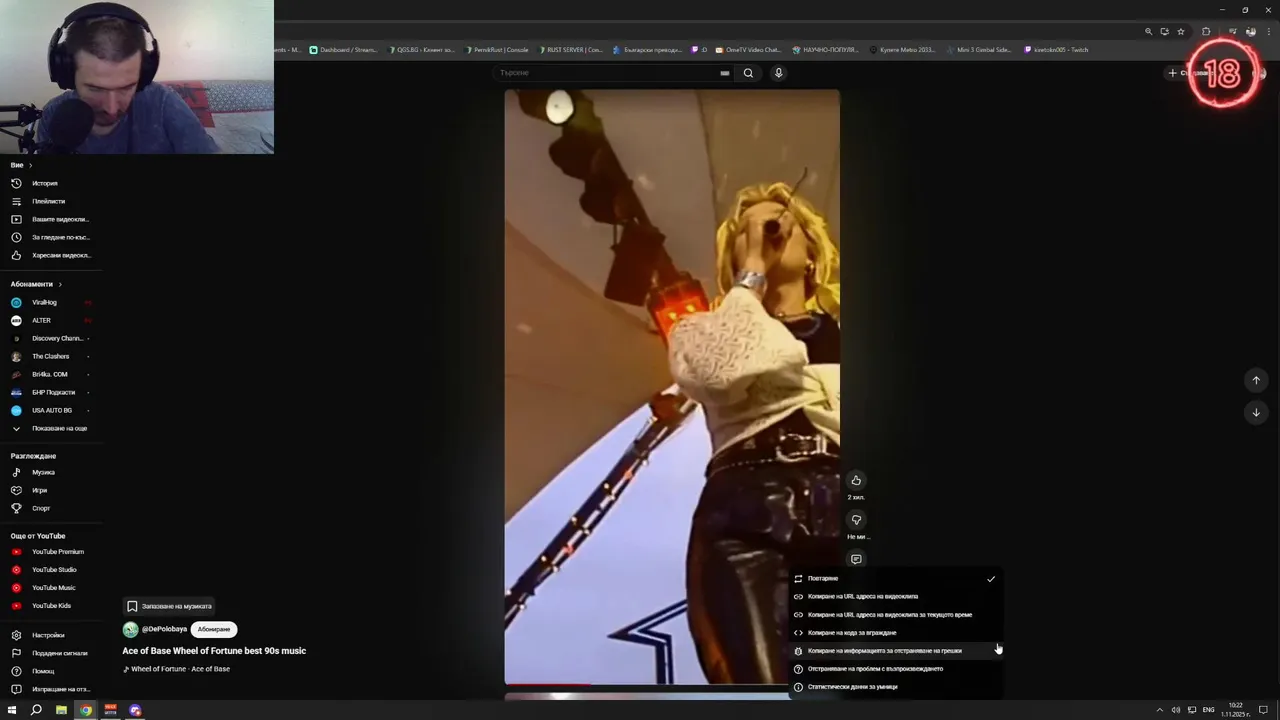Open the Dashboard / Stream bookmark
Screen dimensions: 1280x720
point(343,49)
